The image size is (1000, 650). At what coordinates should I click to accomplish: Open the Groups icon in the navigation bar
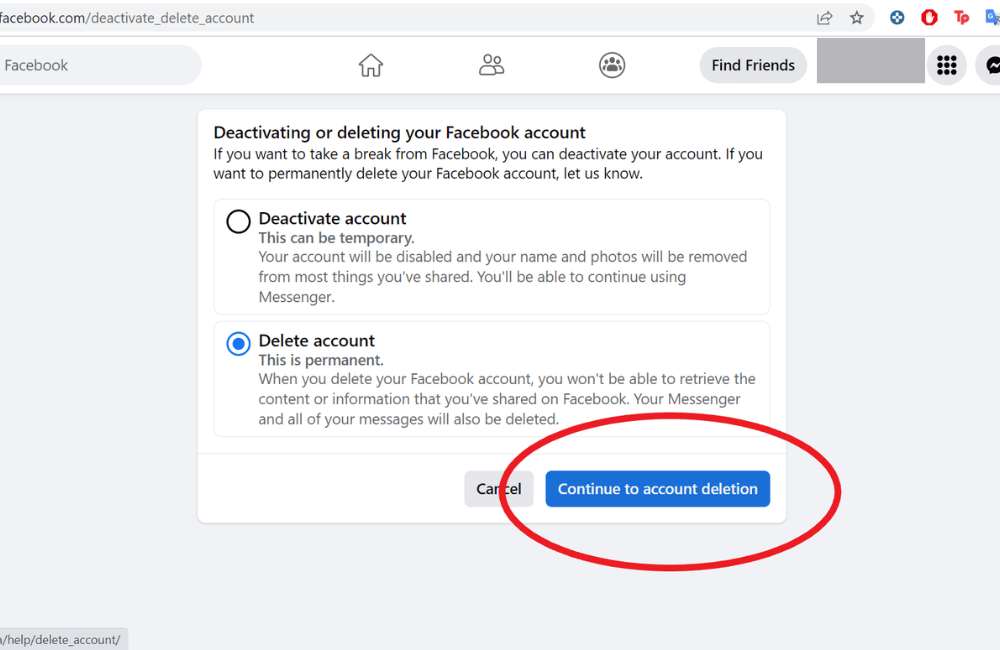pos(611,64)
